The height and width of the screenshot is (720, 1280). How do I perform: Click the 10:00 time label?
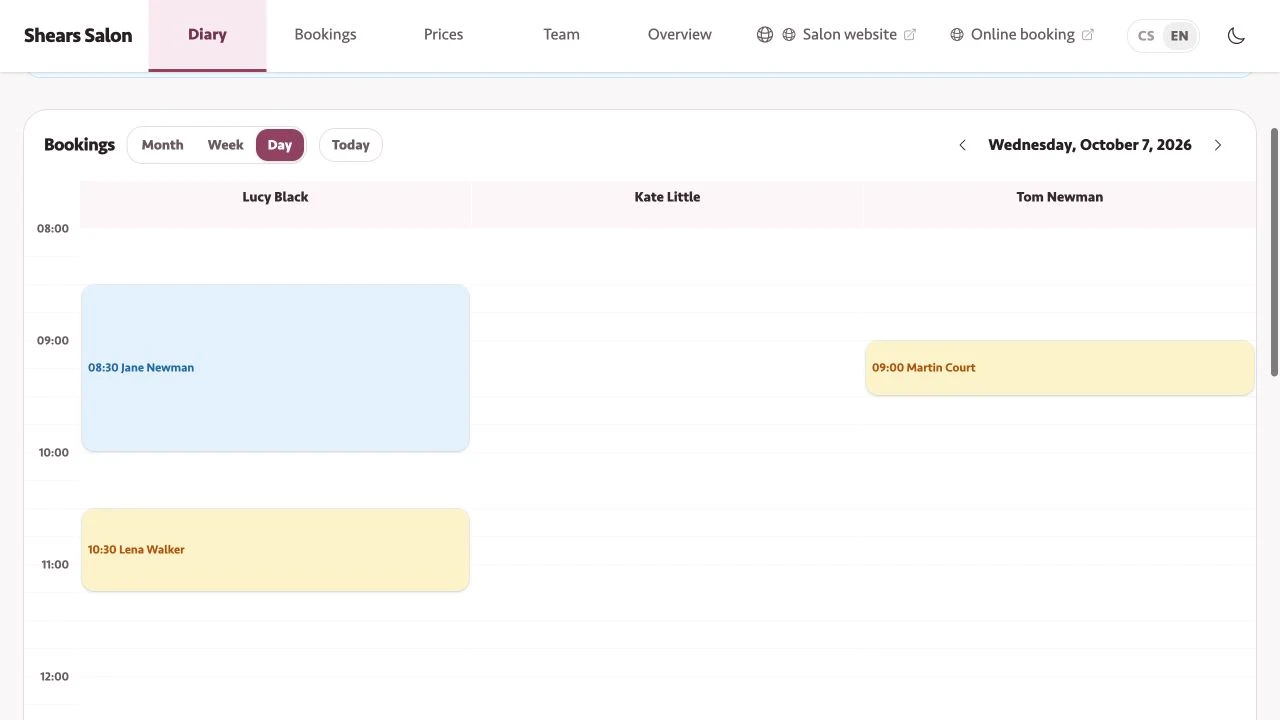click(54, 453)
